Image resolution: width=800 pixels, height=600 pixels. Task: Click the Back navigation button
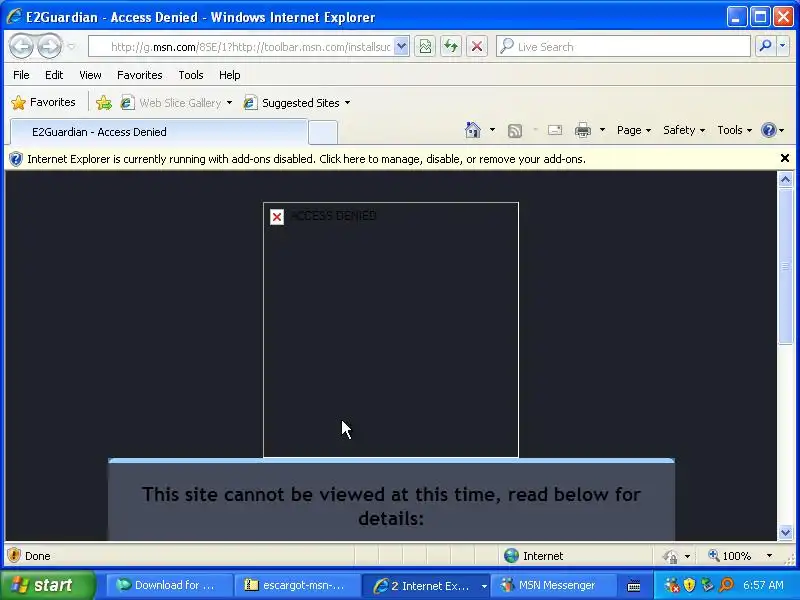pyautogui.click(x=21, y=46)
